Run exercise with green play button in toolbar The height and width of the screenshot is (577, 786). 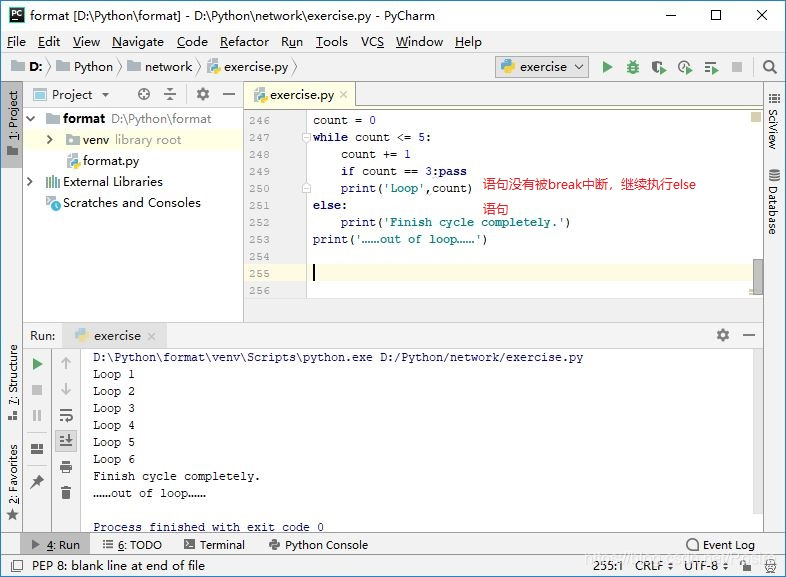click(x=607, y=67)
